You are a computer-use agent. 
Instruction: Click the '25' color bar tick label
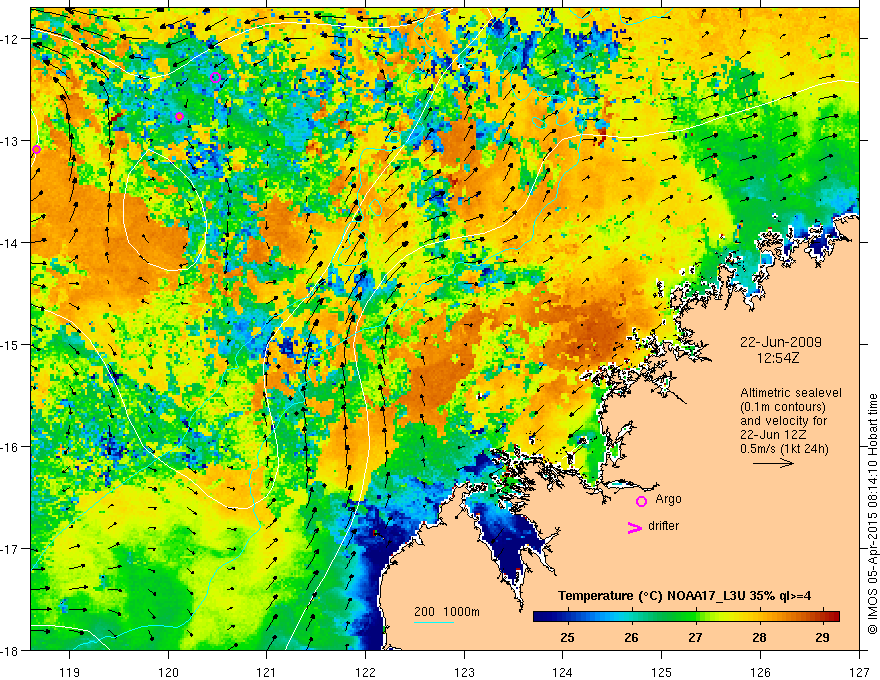567,637
